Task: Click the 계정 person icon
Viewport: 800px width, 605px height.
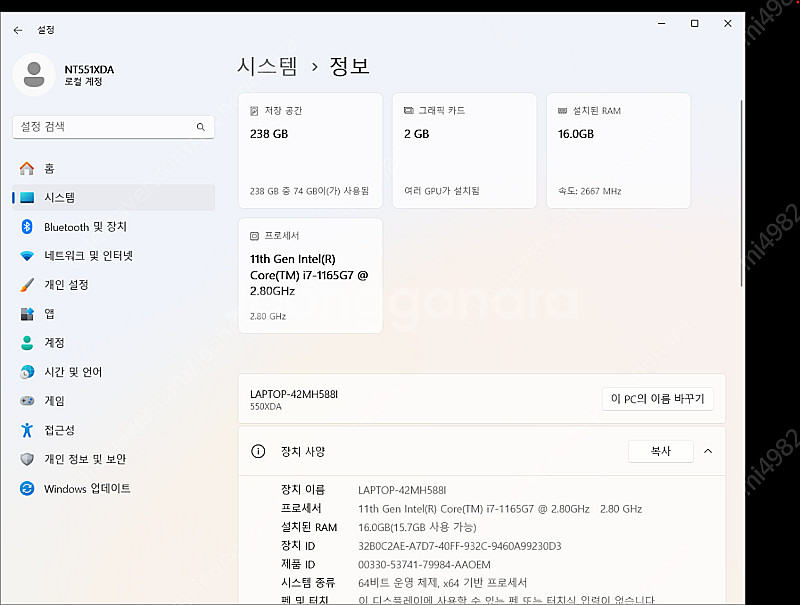Action: tap(27, 343)
